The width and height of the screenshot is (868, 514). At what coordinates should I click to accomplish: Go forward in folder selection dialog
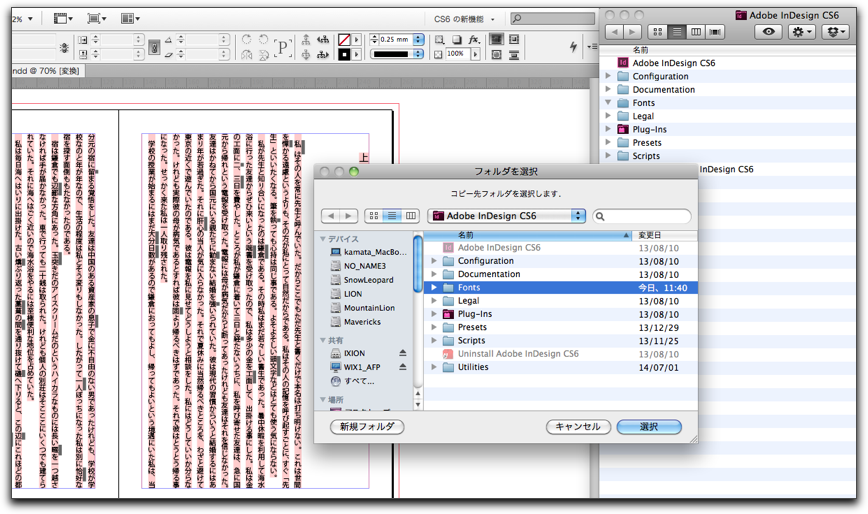coord(348,216)
